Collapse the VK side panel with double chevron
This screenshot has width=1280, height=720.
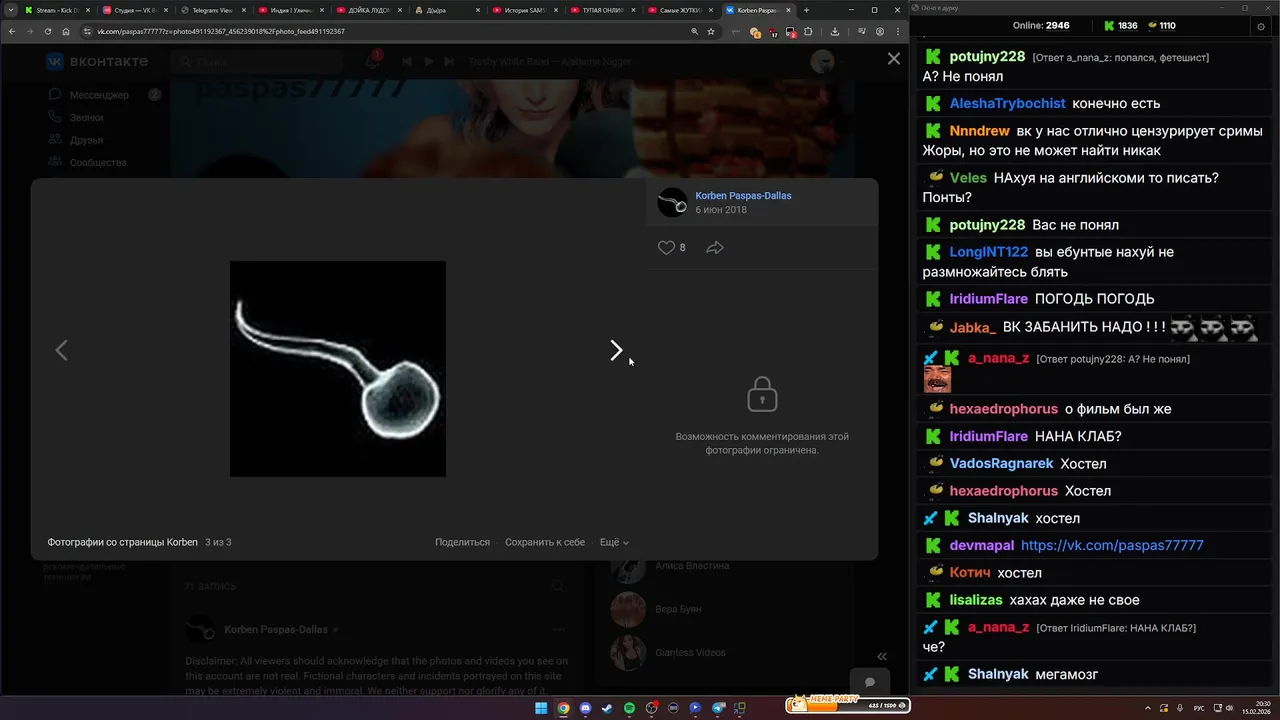click(x=882, y=656)
